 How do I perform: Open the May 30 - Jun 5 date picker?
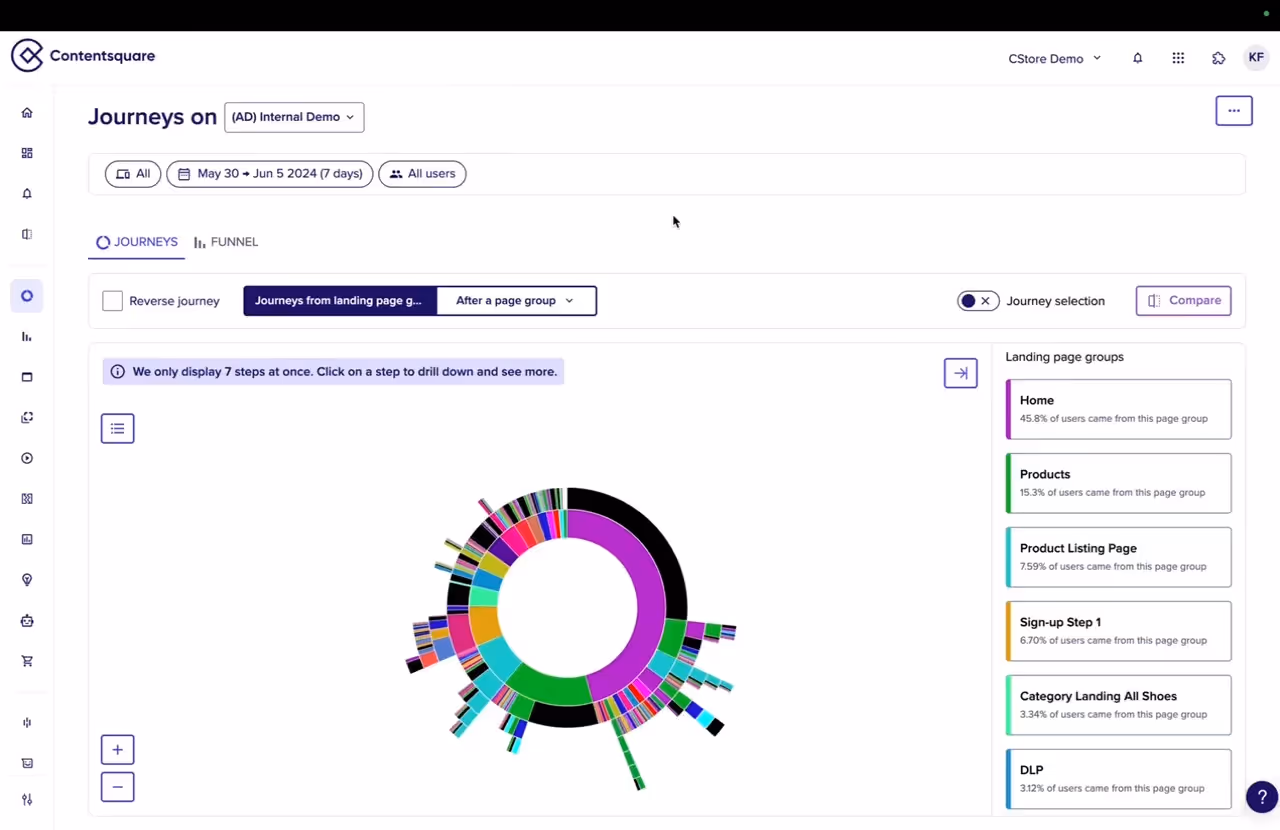pyautogui.click(x=270, y=174)
